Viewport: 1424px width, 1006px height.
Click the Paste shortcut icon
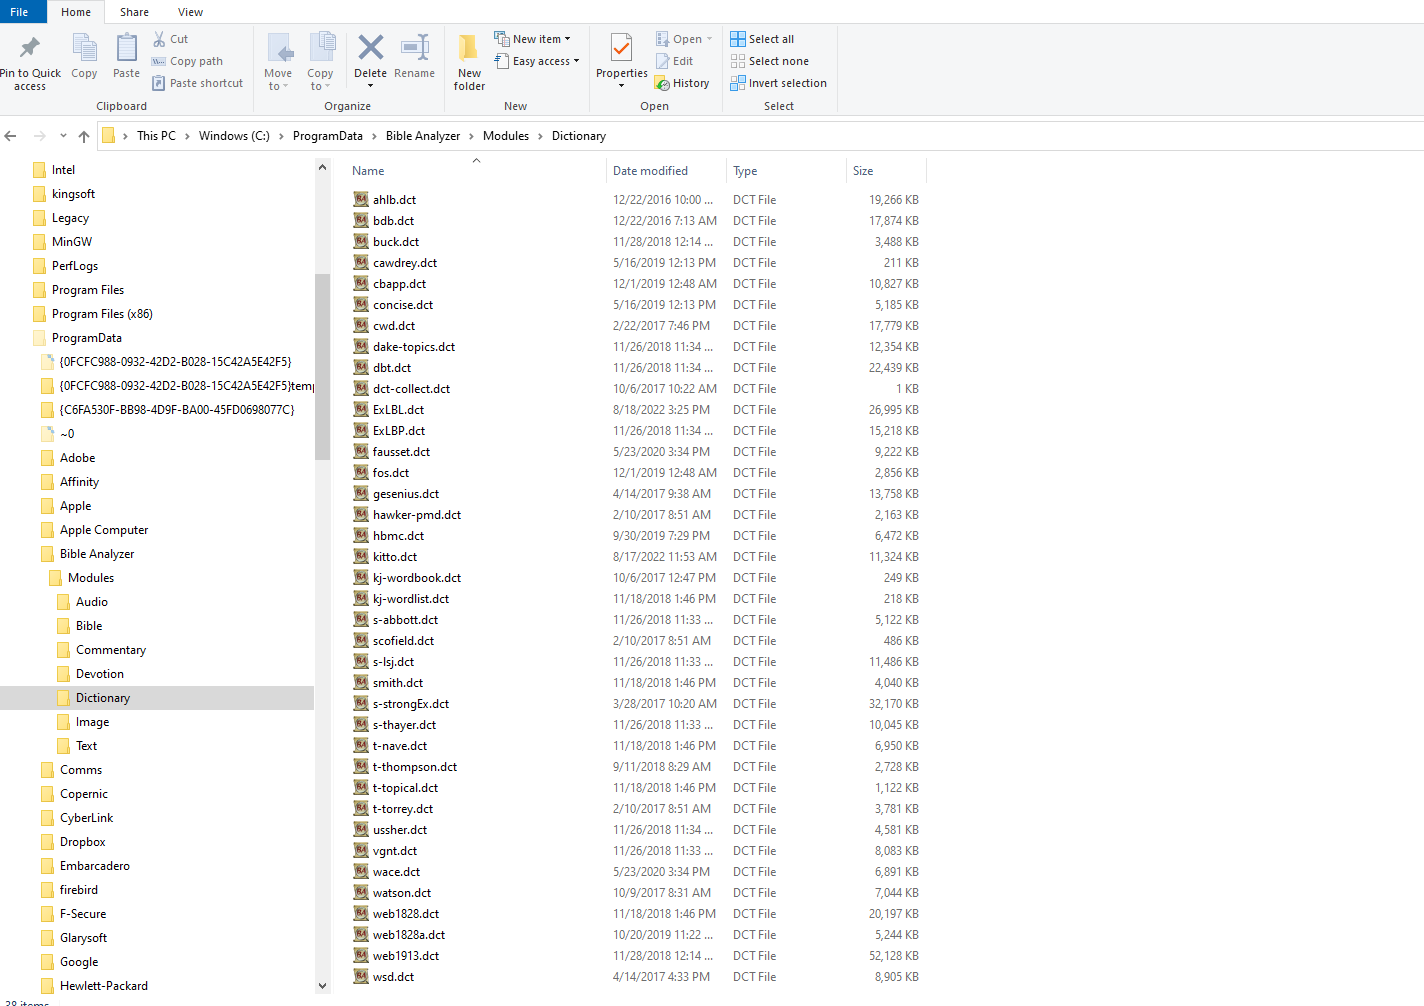(x=159, y=83)
